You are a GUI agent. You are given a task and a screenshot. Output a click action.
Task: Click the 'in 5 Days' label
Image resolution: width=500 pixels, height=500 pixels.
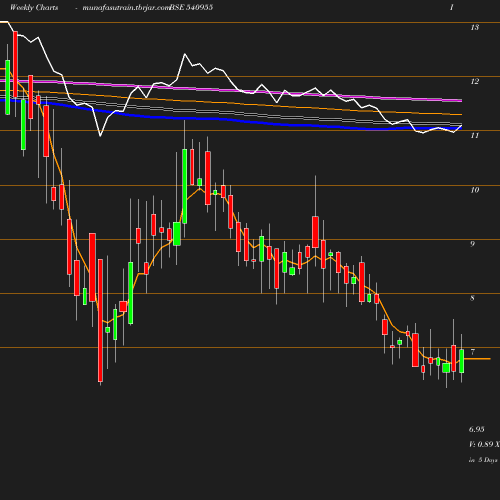tap(483, 460)
